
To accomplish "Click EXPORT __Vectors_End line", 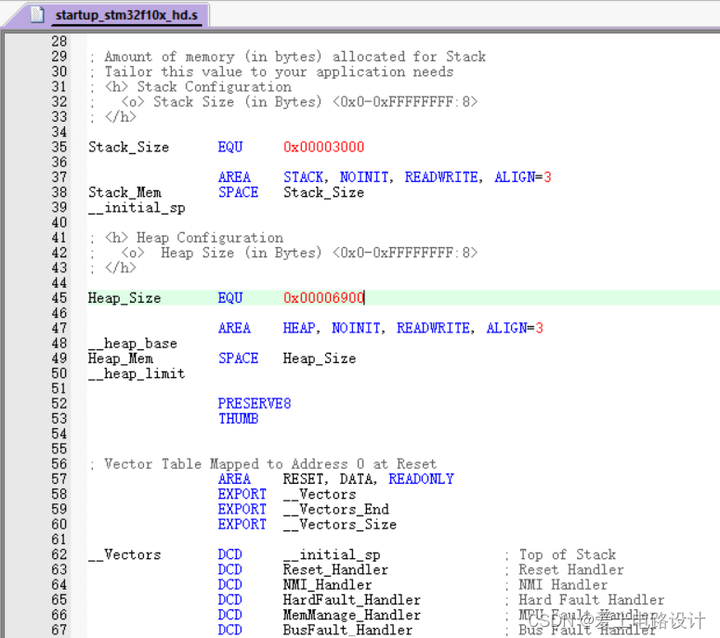I will tap(304, 509).
